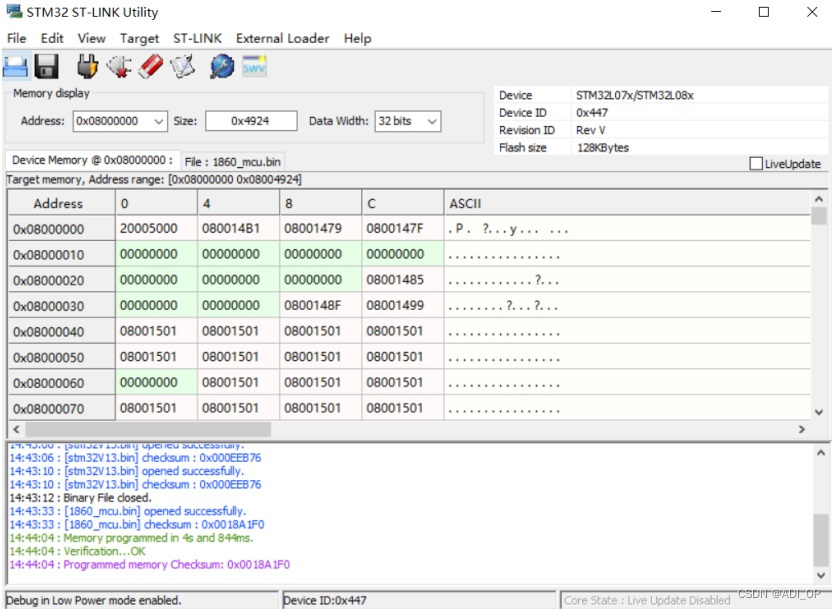Open the View menu
Viewport: 836px width, 609px height.
[x=91, y=38]
